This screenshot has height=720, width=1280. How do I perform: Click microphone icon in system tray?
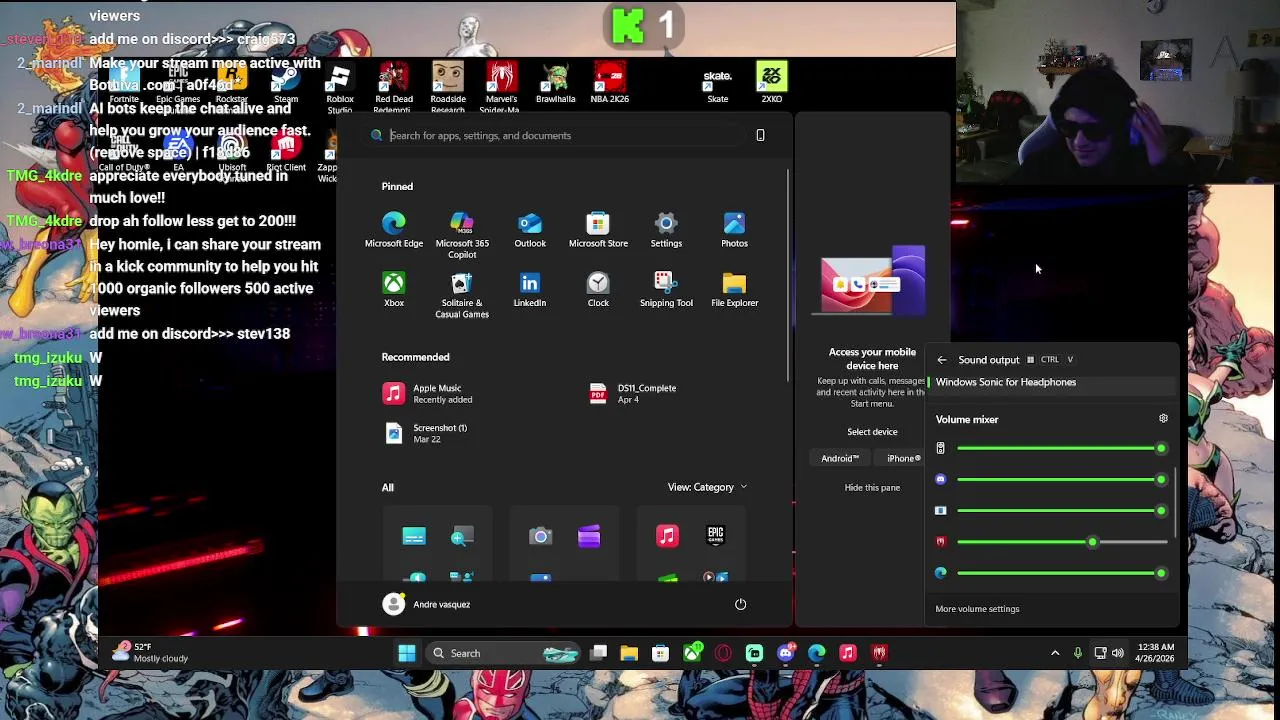pos(1078,653)
